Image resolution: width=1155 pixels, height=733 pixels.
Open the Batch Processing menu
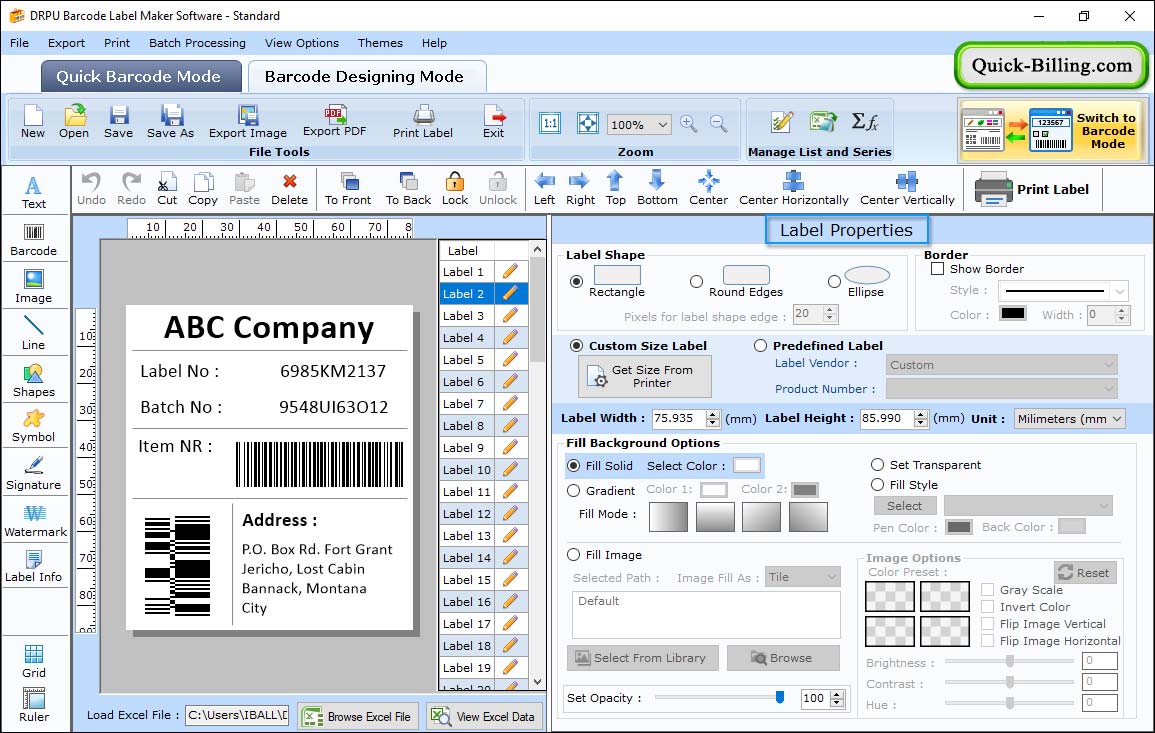click(x=197, y=43)
